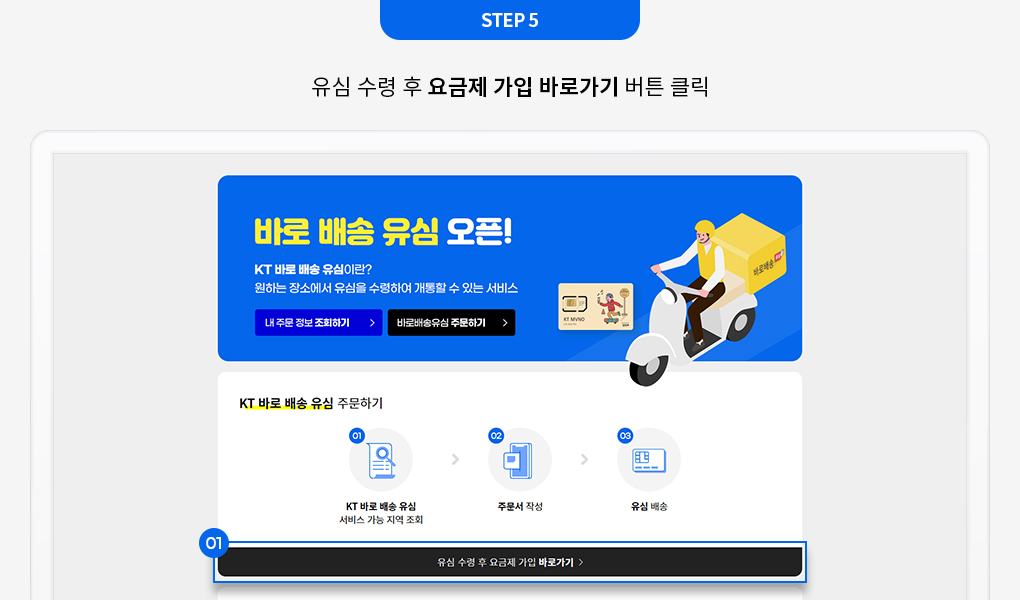
Task: Click arrow between steps 02 and 03
Action: [584, 459]
